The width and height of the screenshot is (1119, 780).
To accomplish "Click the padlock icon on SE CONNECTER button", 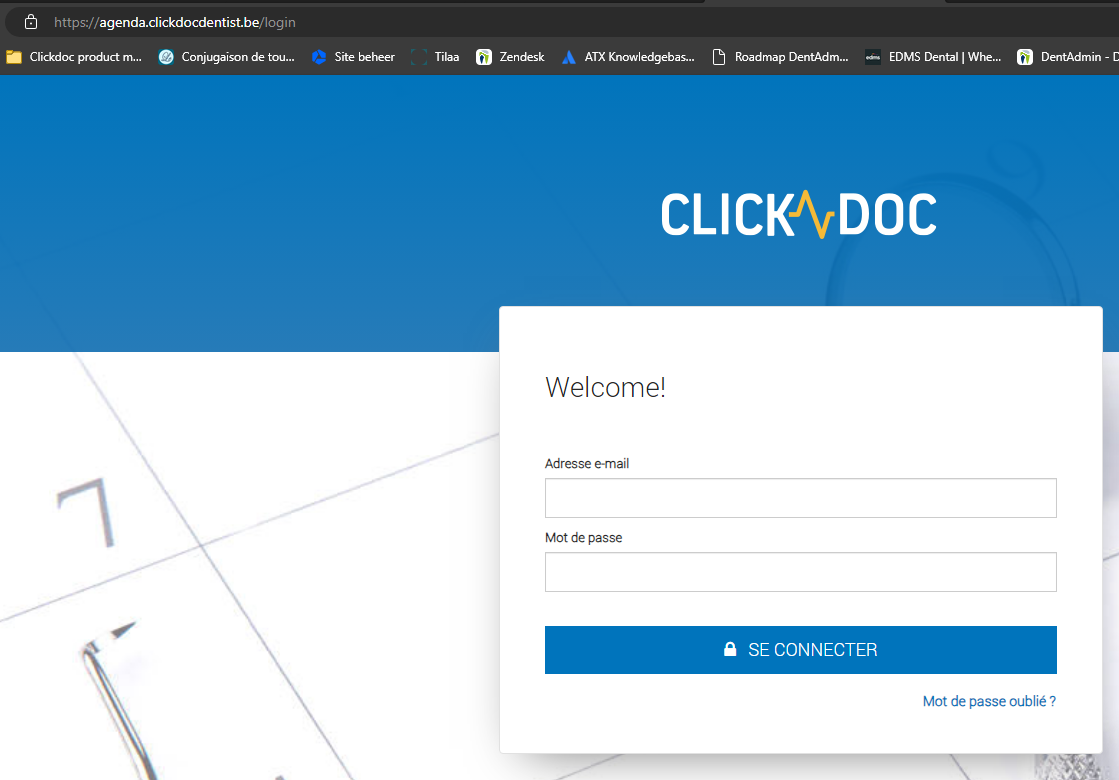I will pyautogui.click(x=730, y=649).
